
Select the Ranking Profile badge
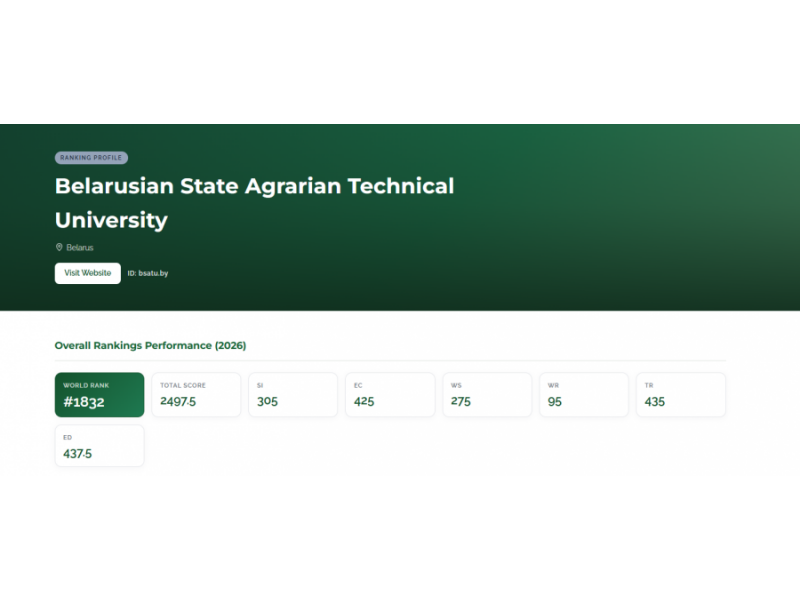[x=91, y=158]
